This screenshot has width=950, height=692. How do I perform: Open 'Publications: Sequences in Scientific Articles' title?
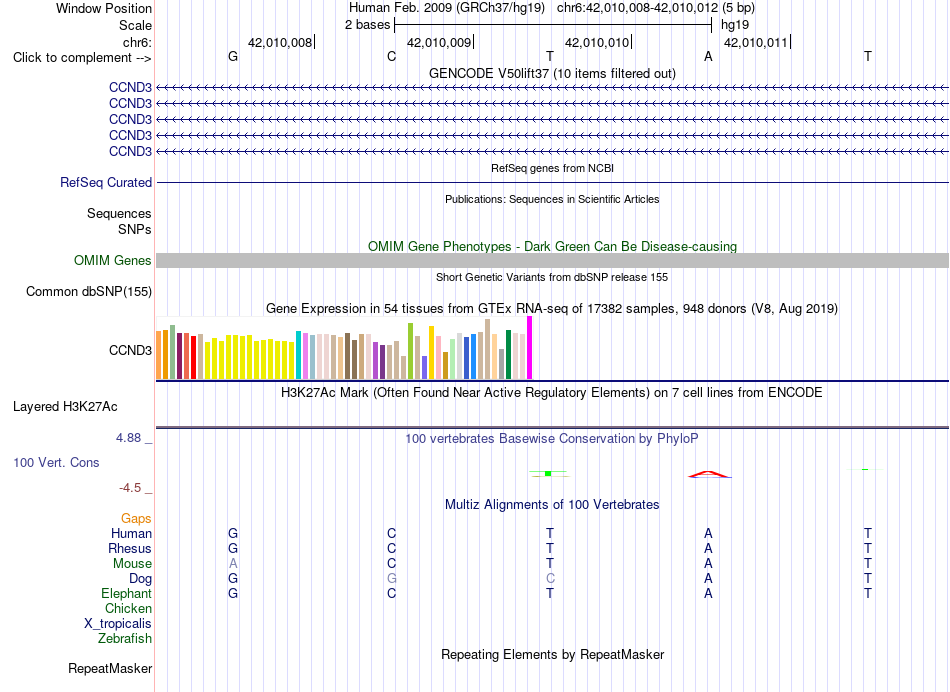pyautogui.click(x=552, y=199)
